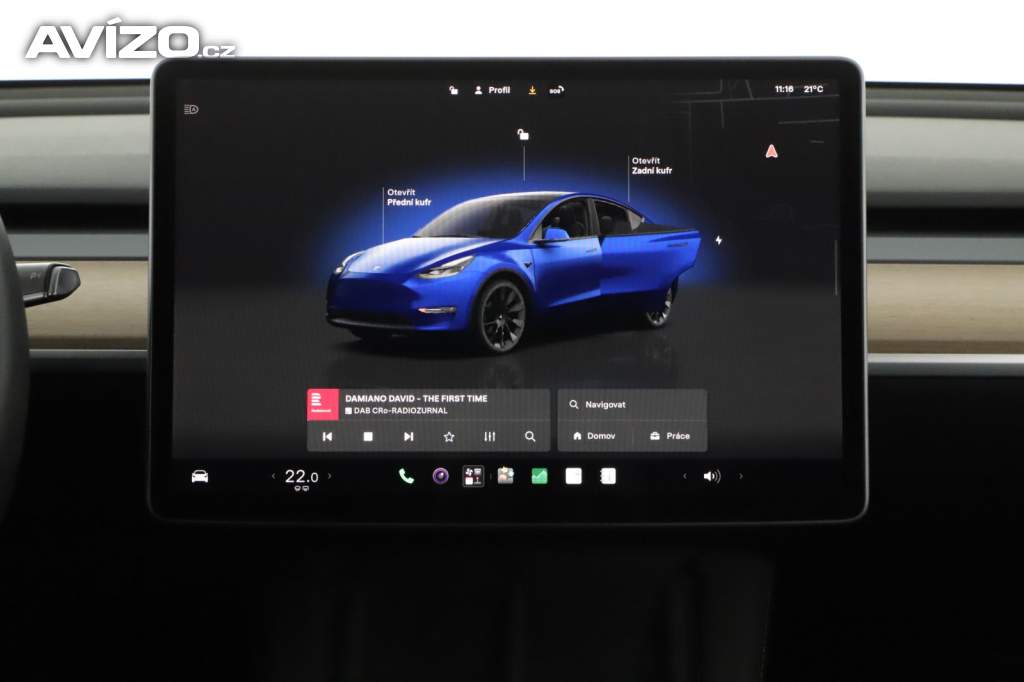Tap the red navigation arrow on the map
Screen dimensions: 1024x682
tap(771, 152)
